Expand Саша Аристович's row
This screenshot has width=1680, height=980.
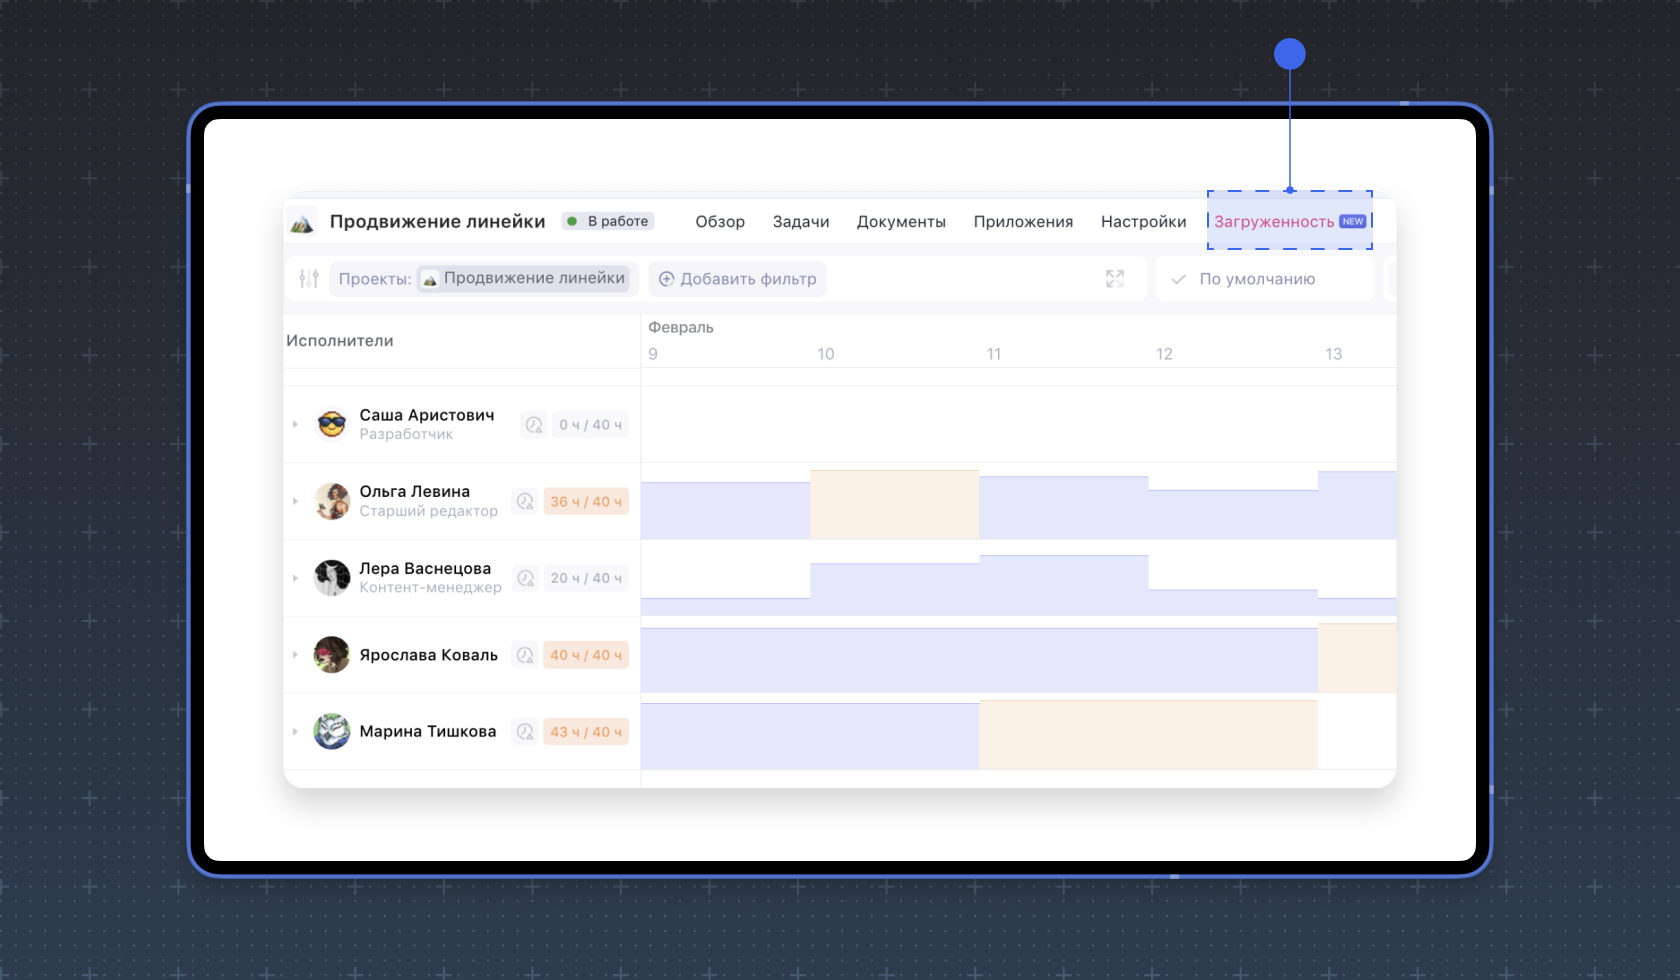pyautogui.click(x=295, y=425)
